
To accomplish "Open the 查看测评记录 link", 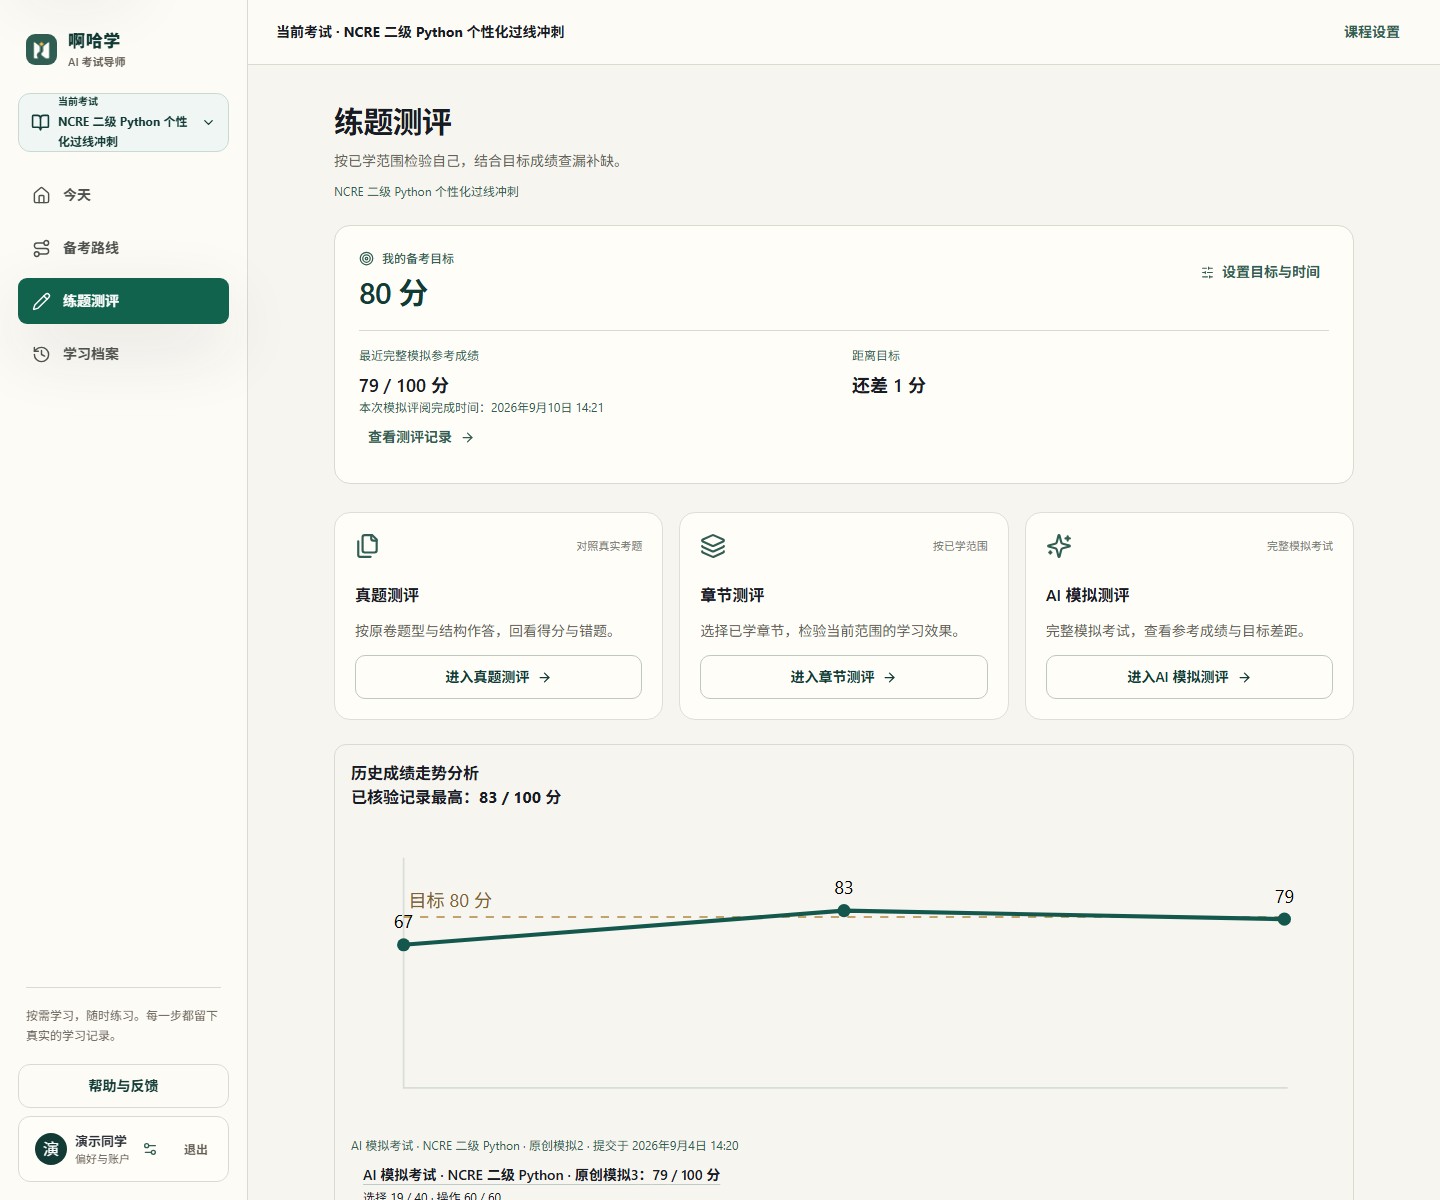I will 420,437.
